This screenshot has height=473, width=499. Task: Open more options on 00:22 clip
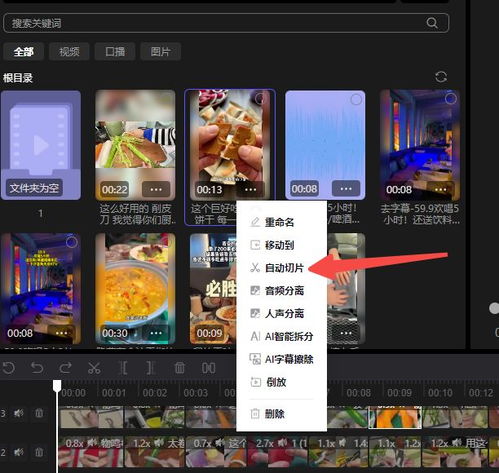(x=156, y=189)
